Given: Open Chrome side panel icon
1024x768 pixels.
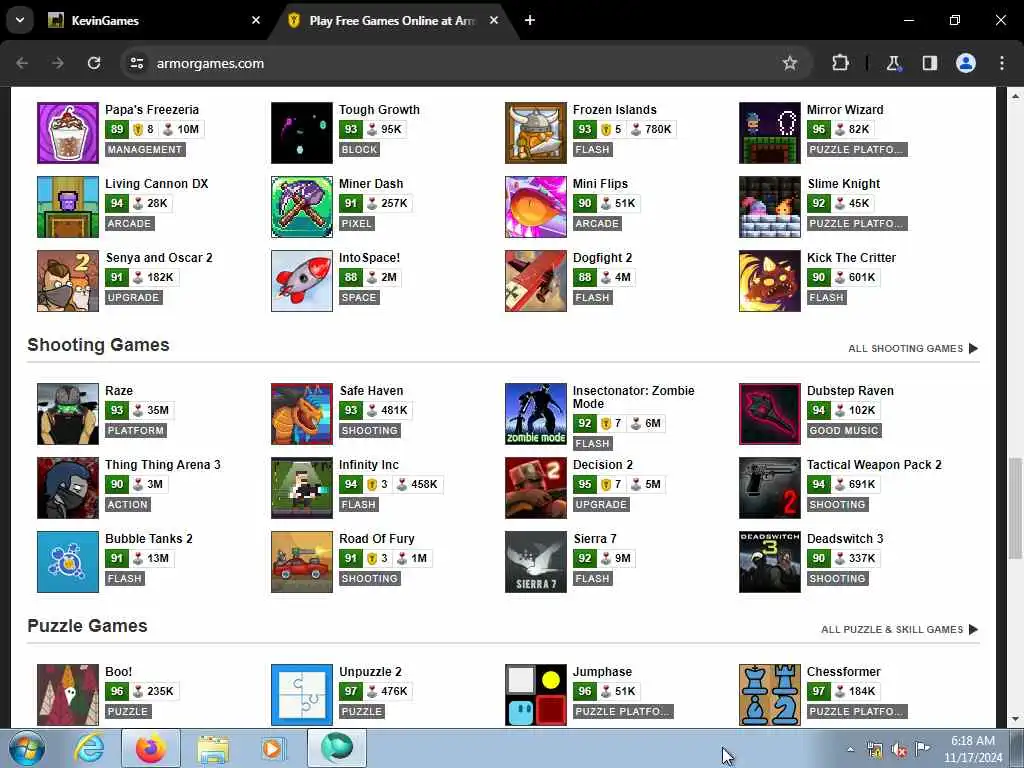Looking at the screenshot, I should click(929, 63).
